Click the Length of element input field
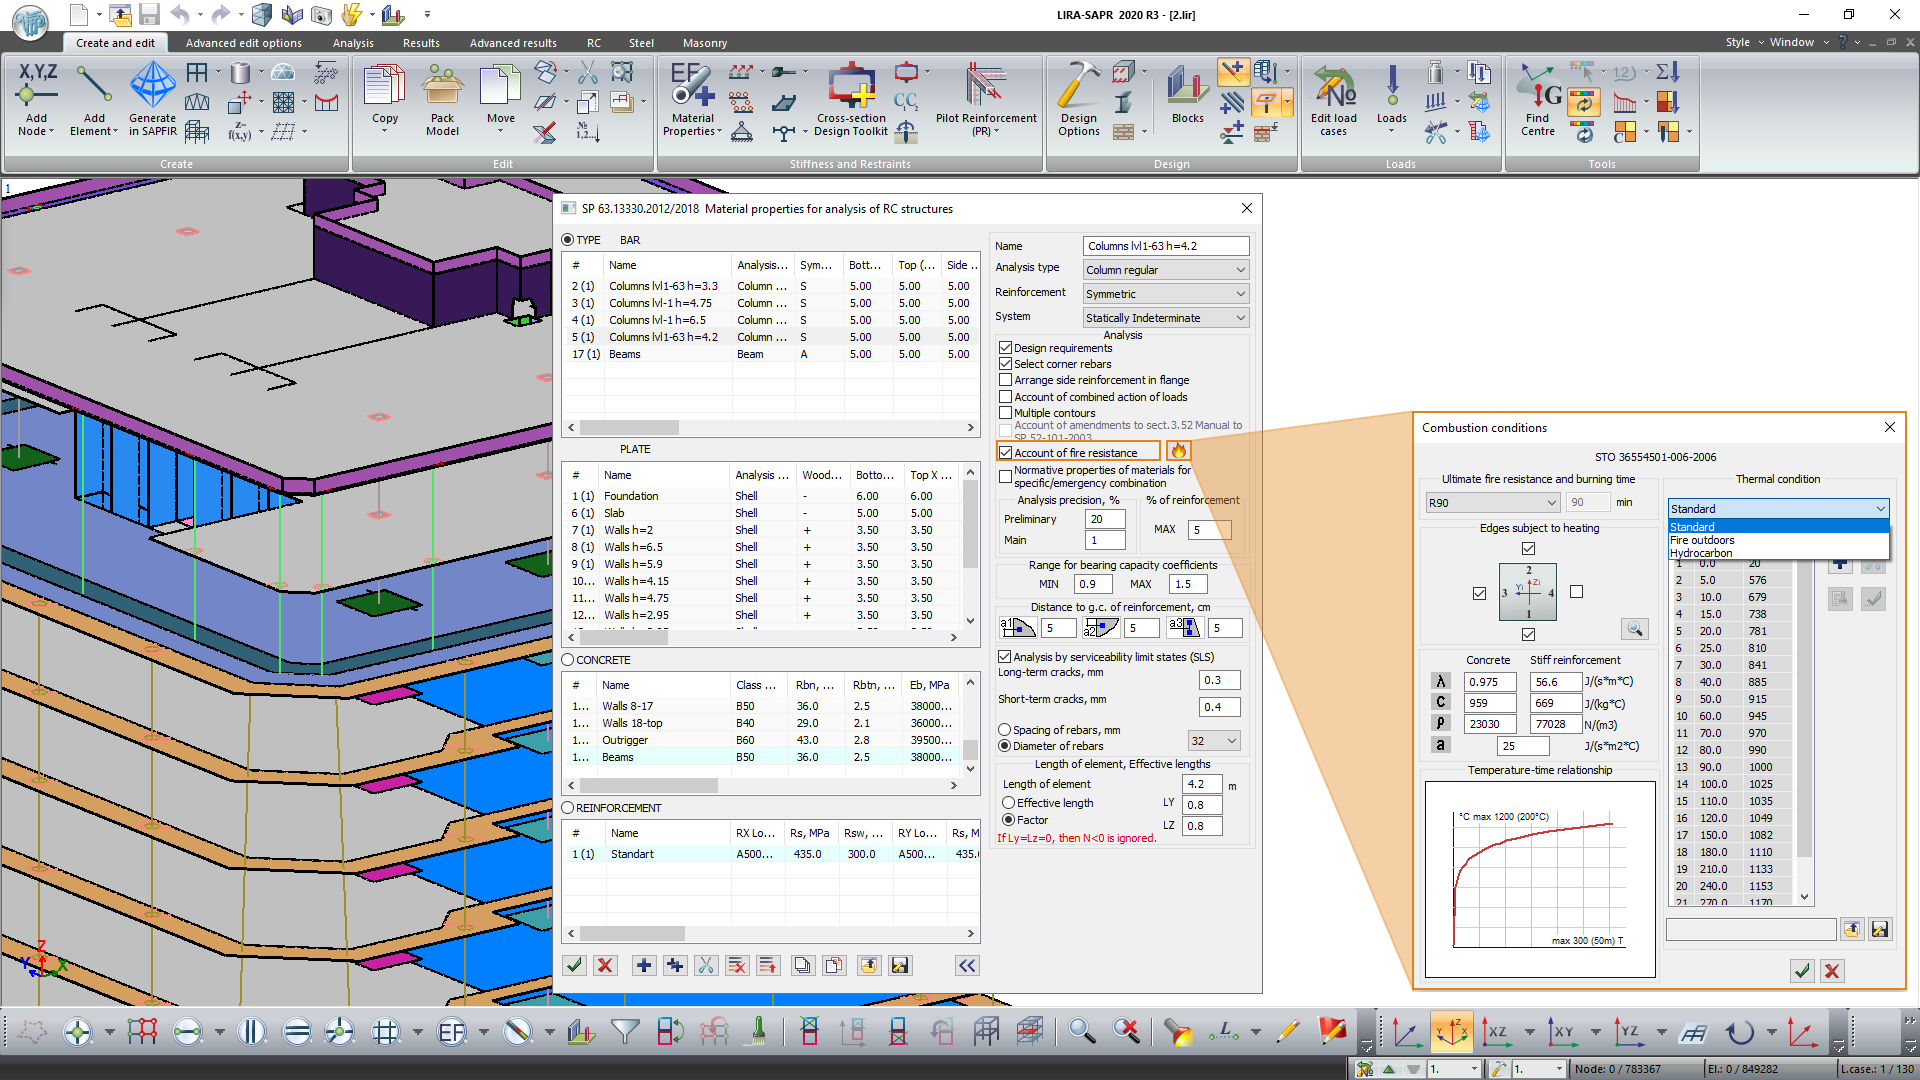The image size is (1920, 1080). point(1202,784)
